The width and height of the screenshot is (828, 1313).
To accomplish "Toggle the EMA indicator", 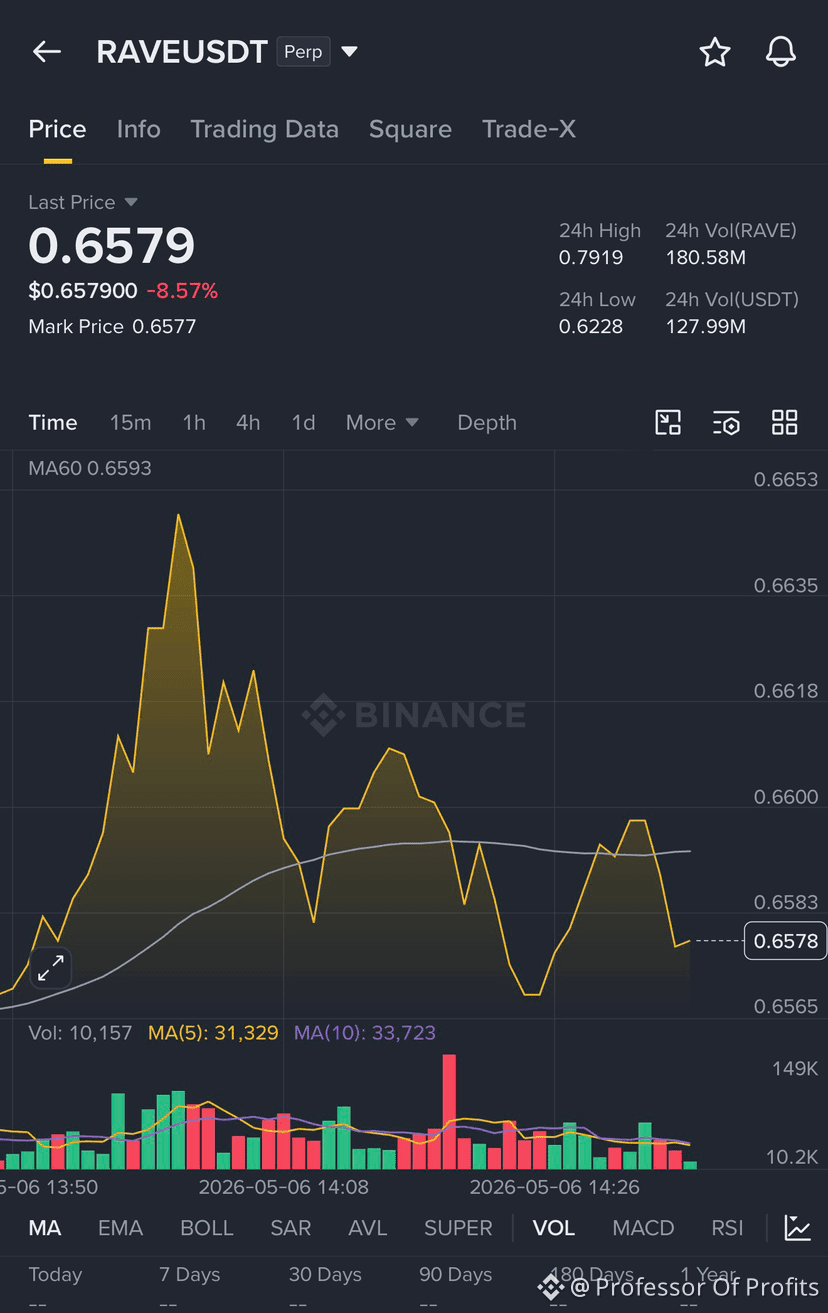I will [120, 1228].
